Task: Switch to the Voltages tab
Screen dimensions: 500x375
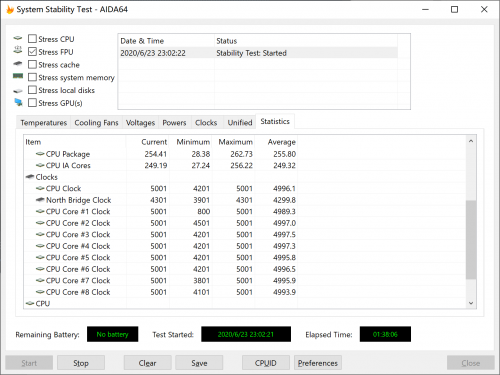Action: pyautogui.click(x=140, y=123)
